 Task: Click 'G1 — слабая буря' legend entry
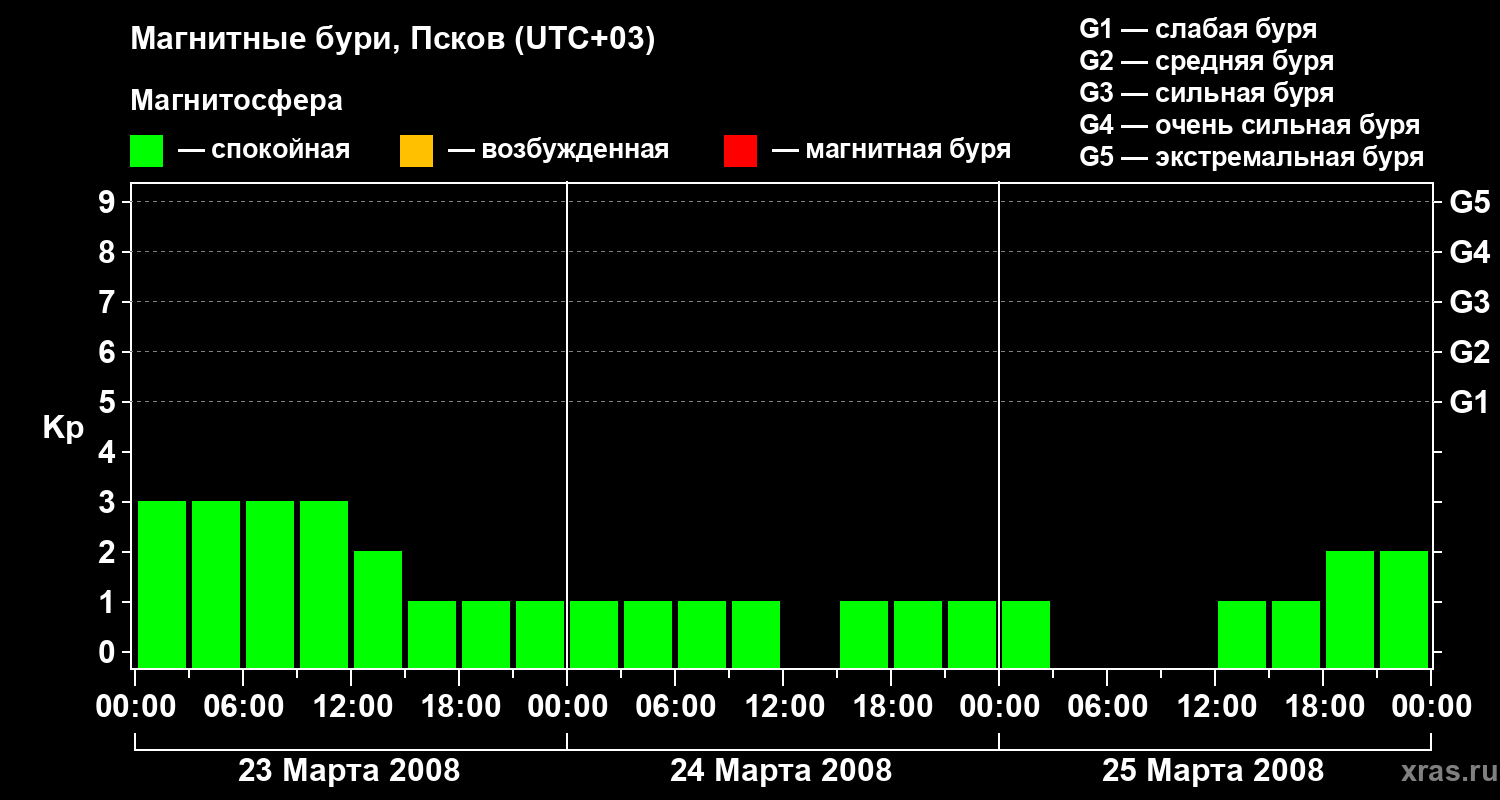(1197, 29)
